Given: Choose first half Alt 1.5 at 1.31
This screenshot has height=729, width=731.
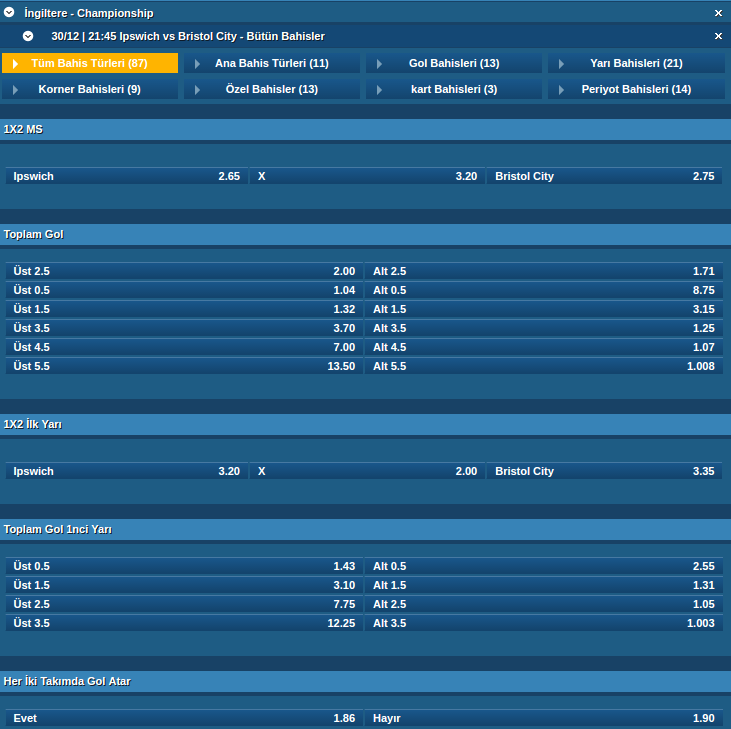Looking at the screenshot, I should tap(544, 585).
